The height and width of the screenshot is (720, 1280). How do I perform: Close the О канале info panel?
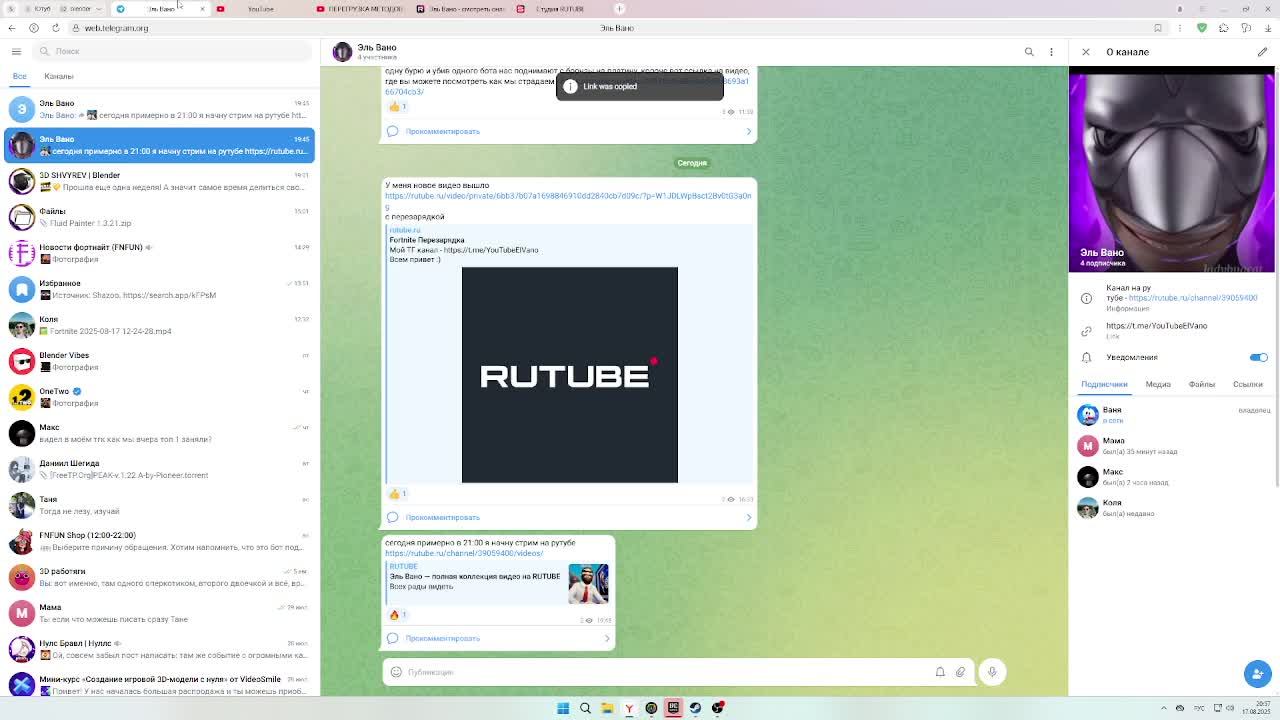click(1086, 52)
